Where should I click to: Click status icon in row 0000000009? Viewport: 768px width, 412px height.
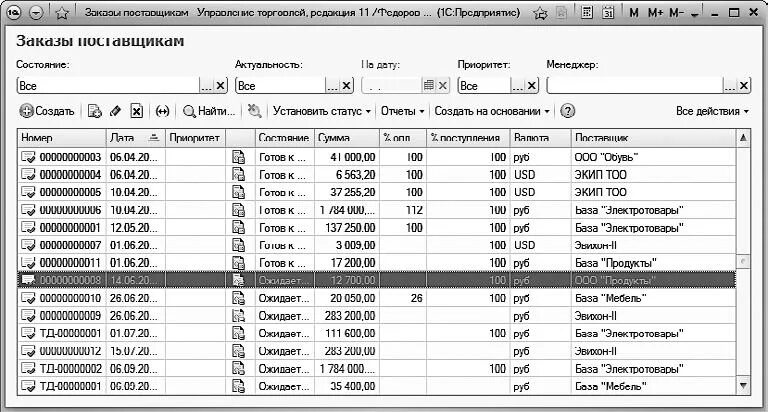pyautogui.click(x=239, y=316)
